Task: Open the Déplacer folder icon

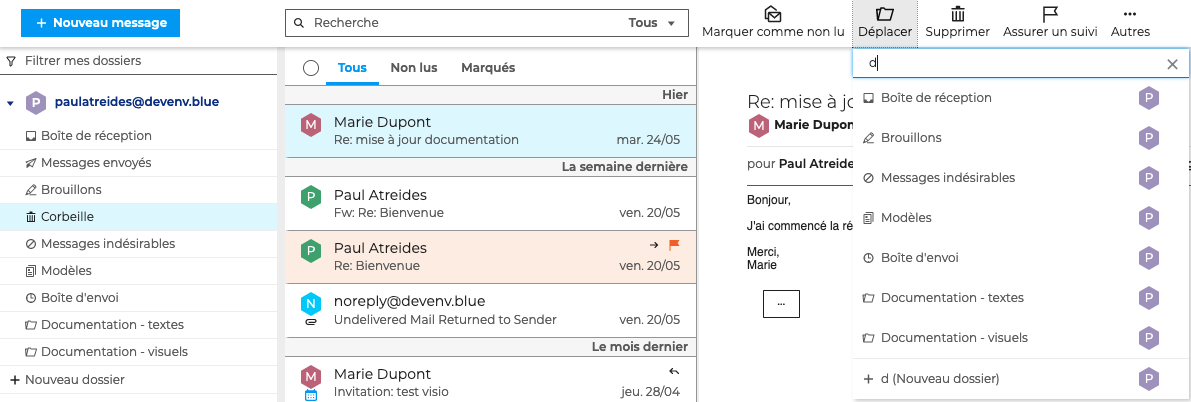Action: [884, 14]
